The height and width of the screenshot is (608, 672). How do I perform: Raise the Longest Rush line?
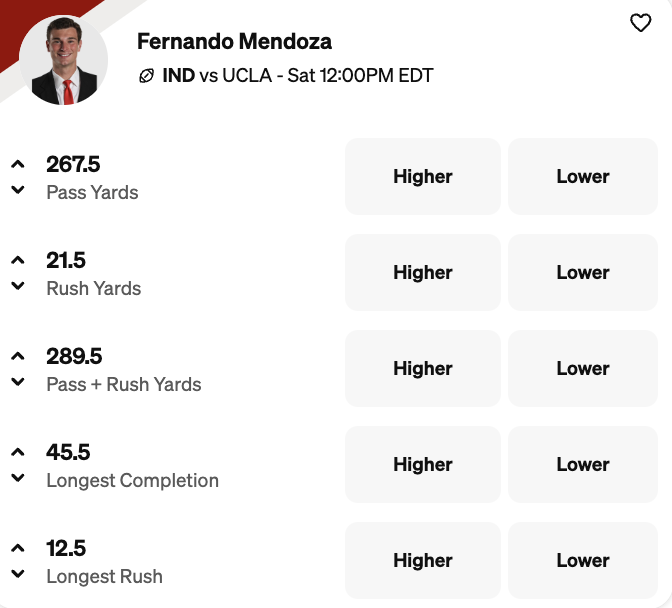tap(18, 548)
